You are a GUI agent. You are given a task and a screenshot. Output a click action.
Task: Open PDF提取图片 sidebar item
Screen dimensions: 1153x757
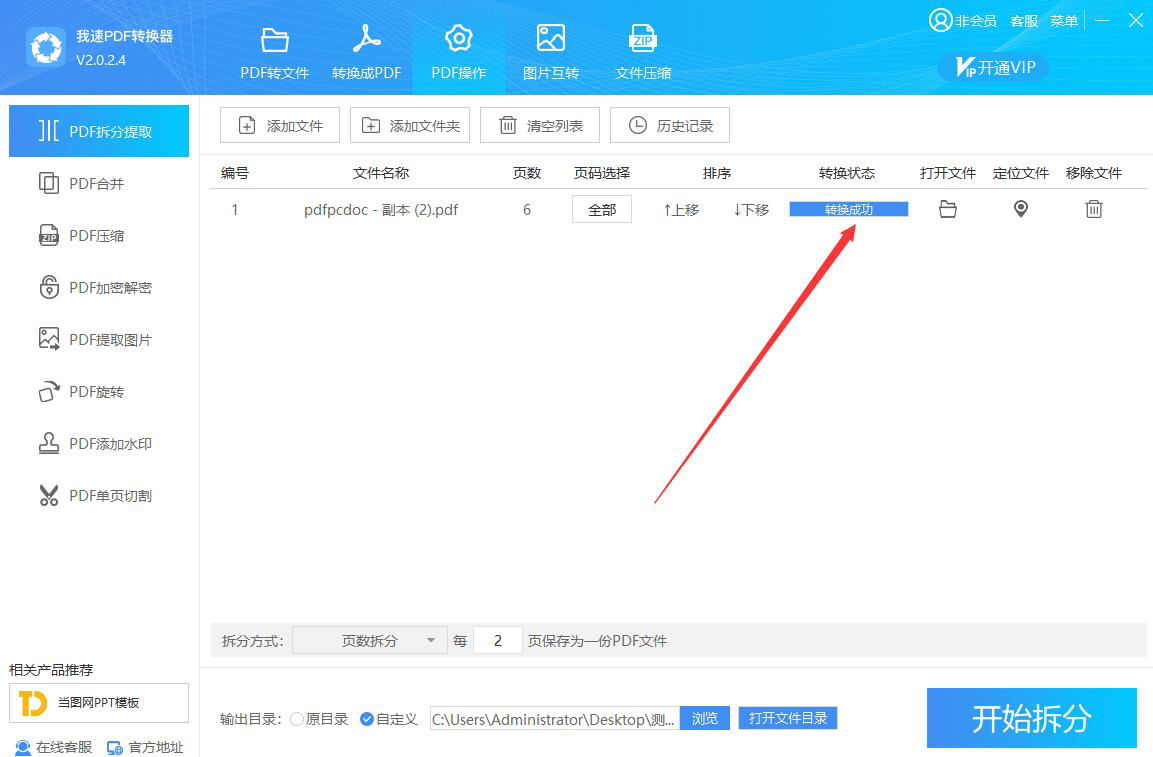pyautogui.click(x=99, y=339)
